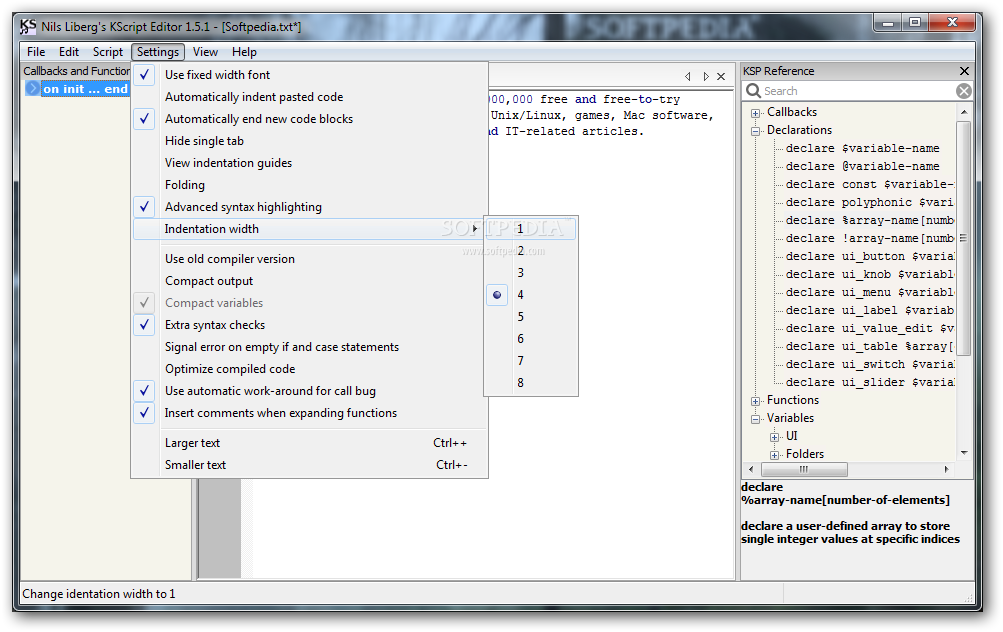Screen dimensions: 1003x632
Task: Expand the Functions tree node
Action: click(x=755, y=401)
